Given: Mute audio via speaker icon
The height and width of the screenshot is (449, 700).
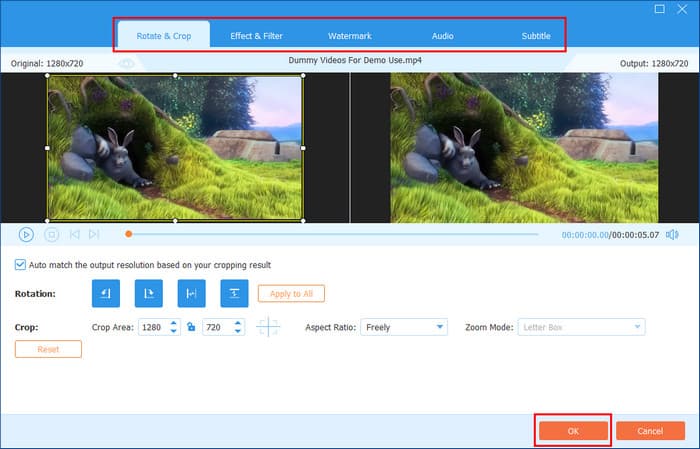Looking at the screenshot, I should tap(672, 234).
